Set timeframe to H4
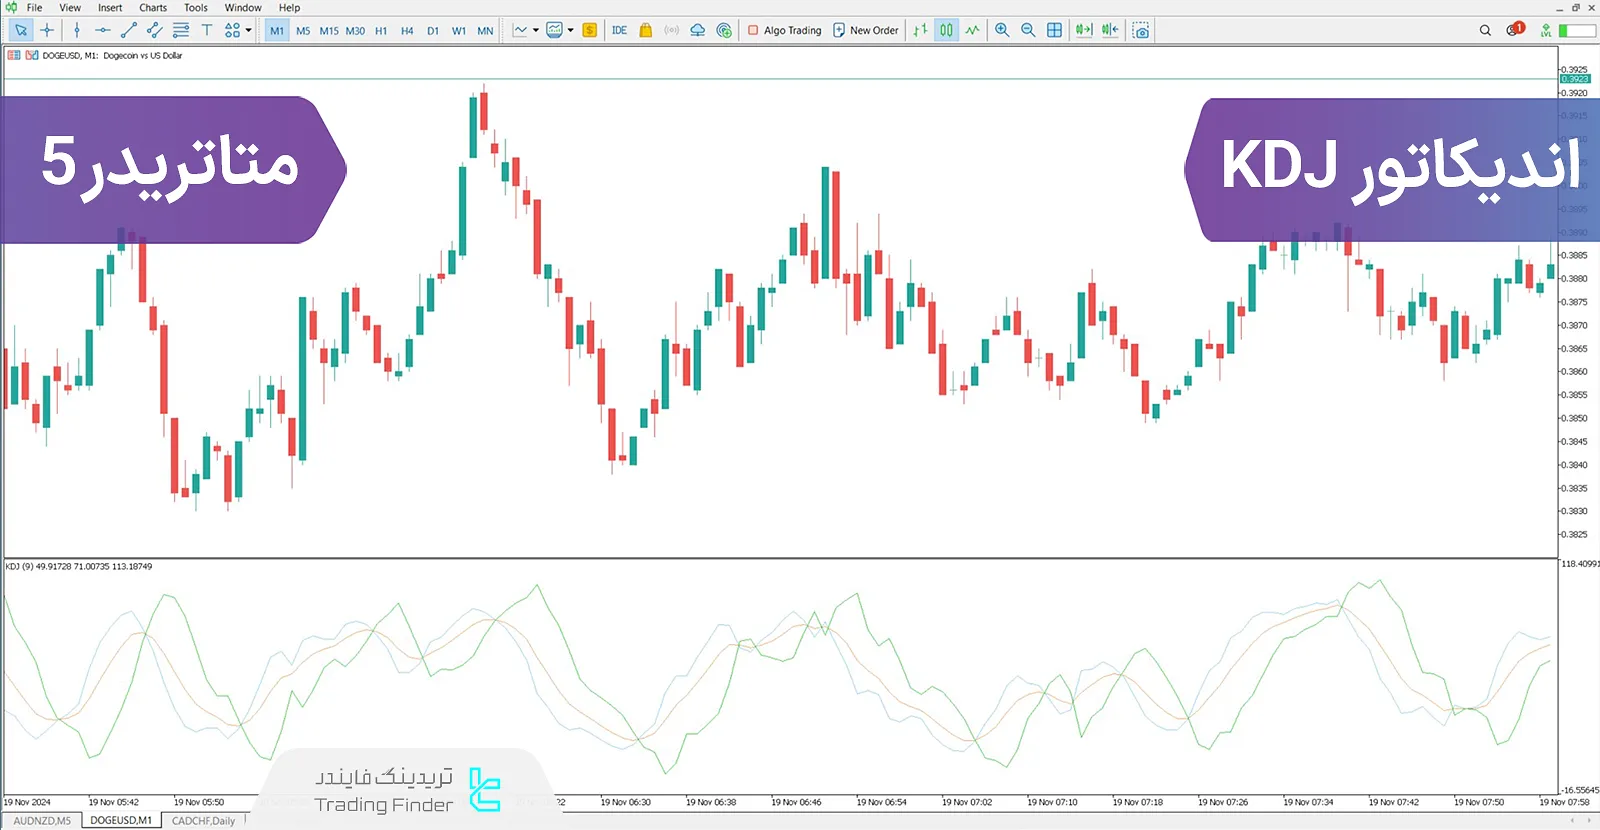1600x830 pixels. point(407,31)
